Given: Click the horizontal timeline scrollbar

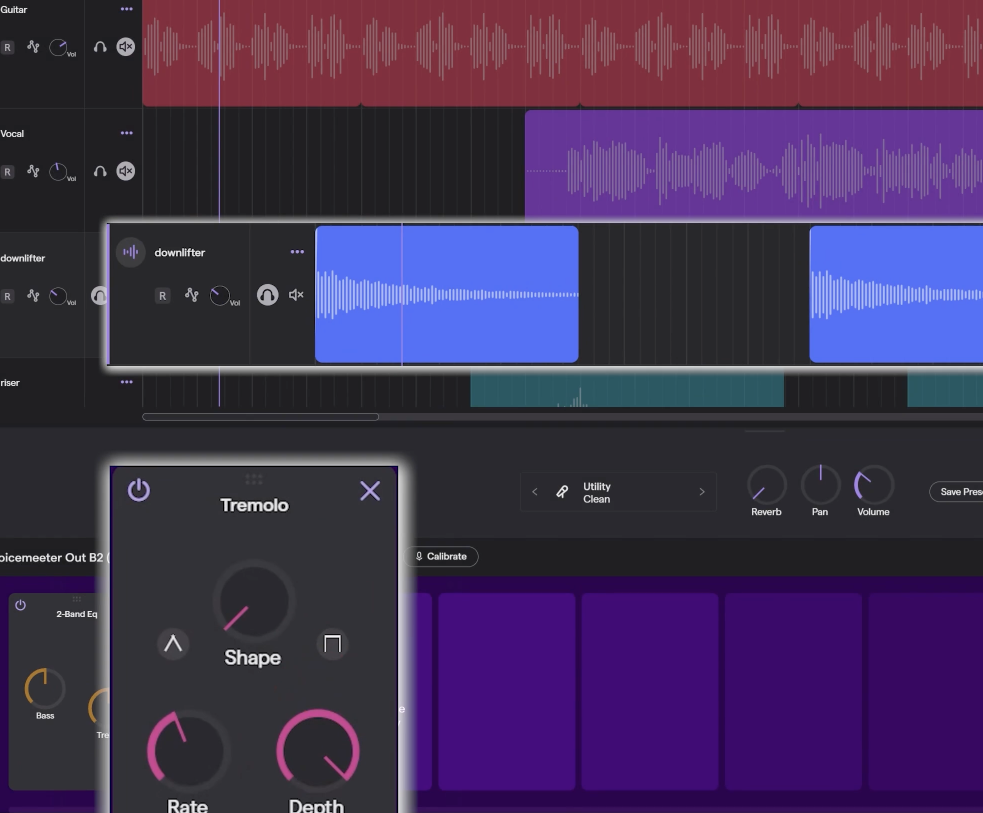Looking at the screenshot, I should coord(260,417).
